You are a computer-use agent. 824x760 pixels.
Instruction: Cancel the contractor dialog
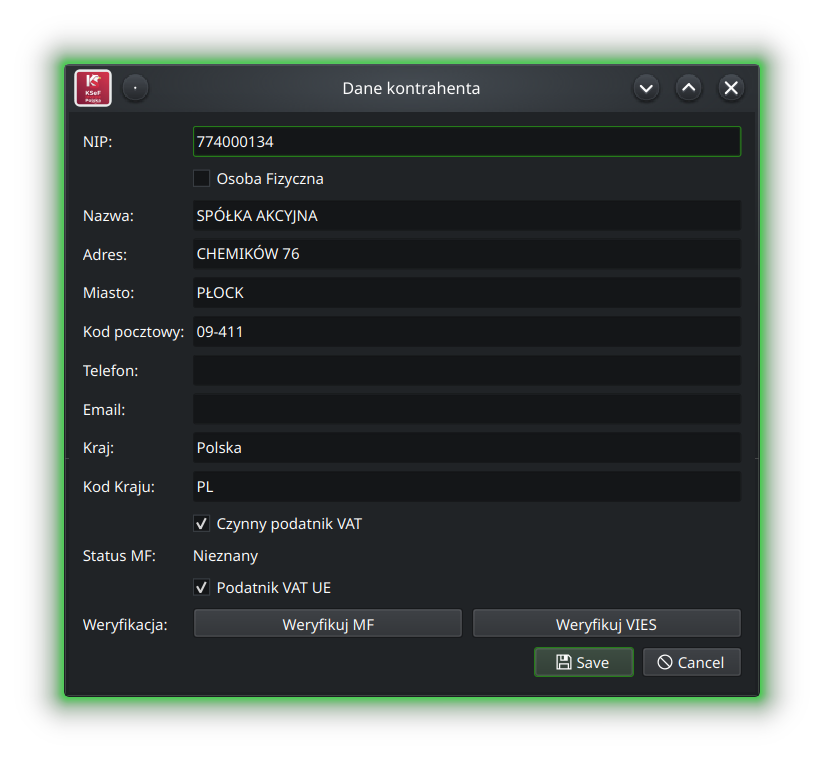click(x=691, y=662)
